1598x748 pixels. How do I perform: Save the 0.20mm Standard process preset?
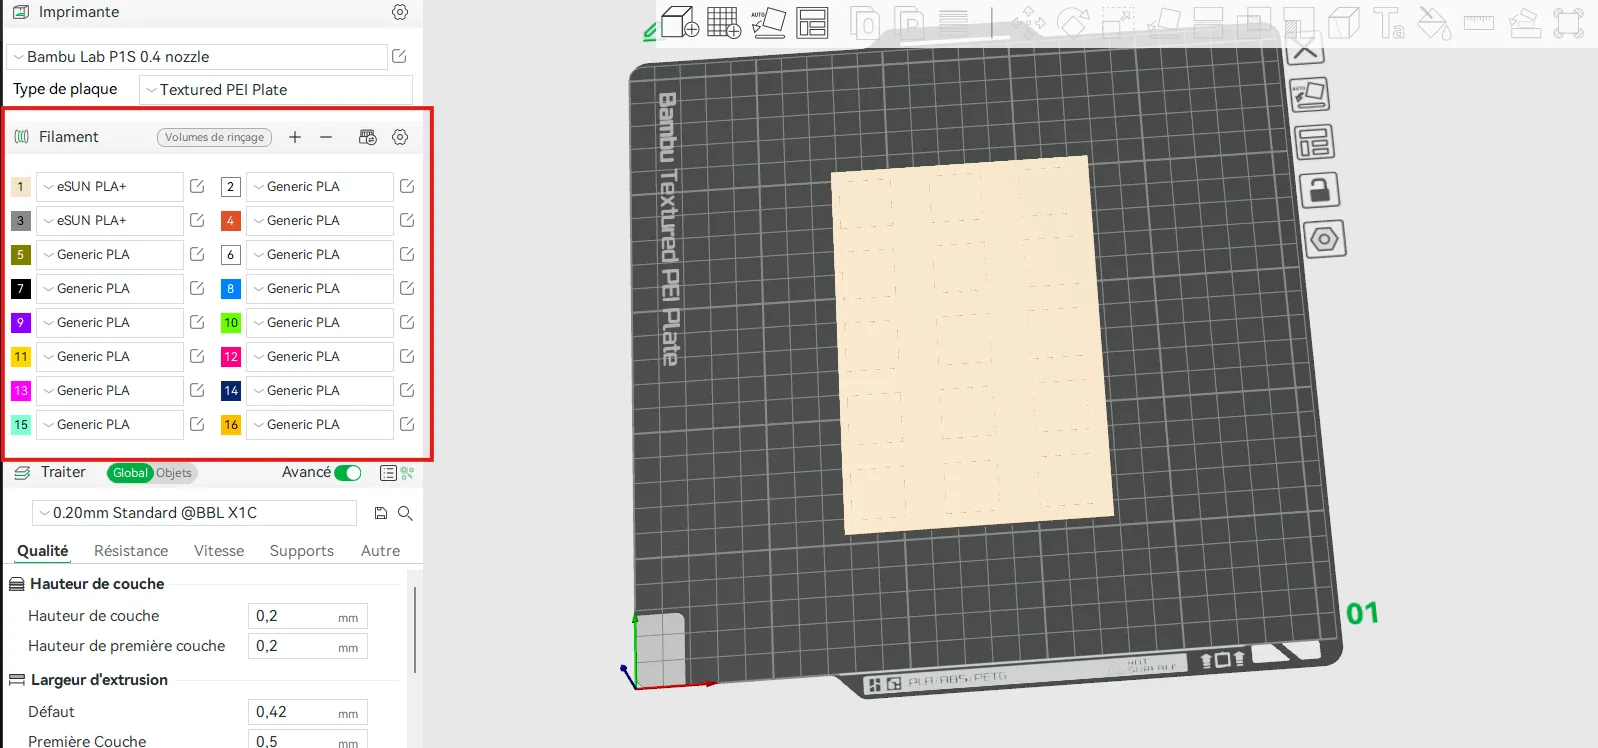click(381, 513)
